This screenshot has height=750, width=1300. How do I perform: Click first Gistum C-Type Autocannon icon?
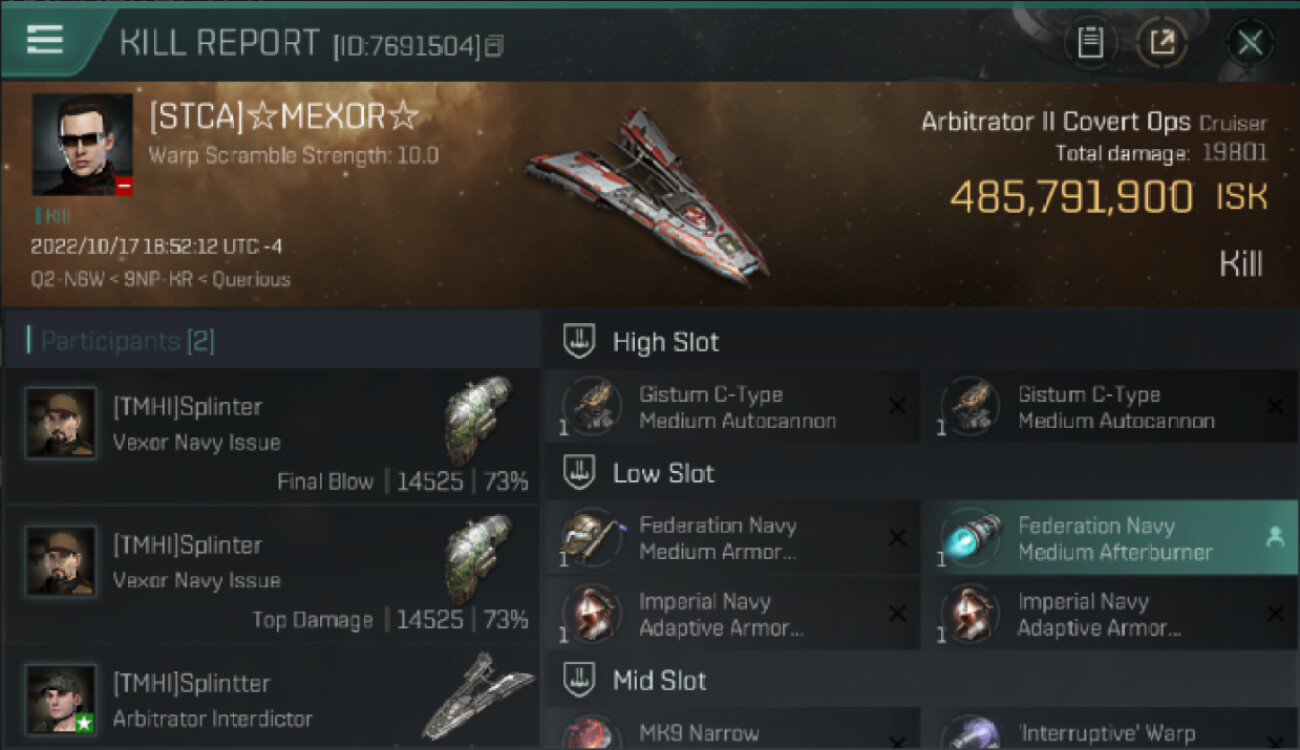point(592,407)
